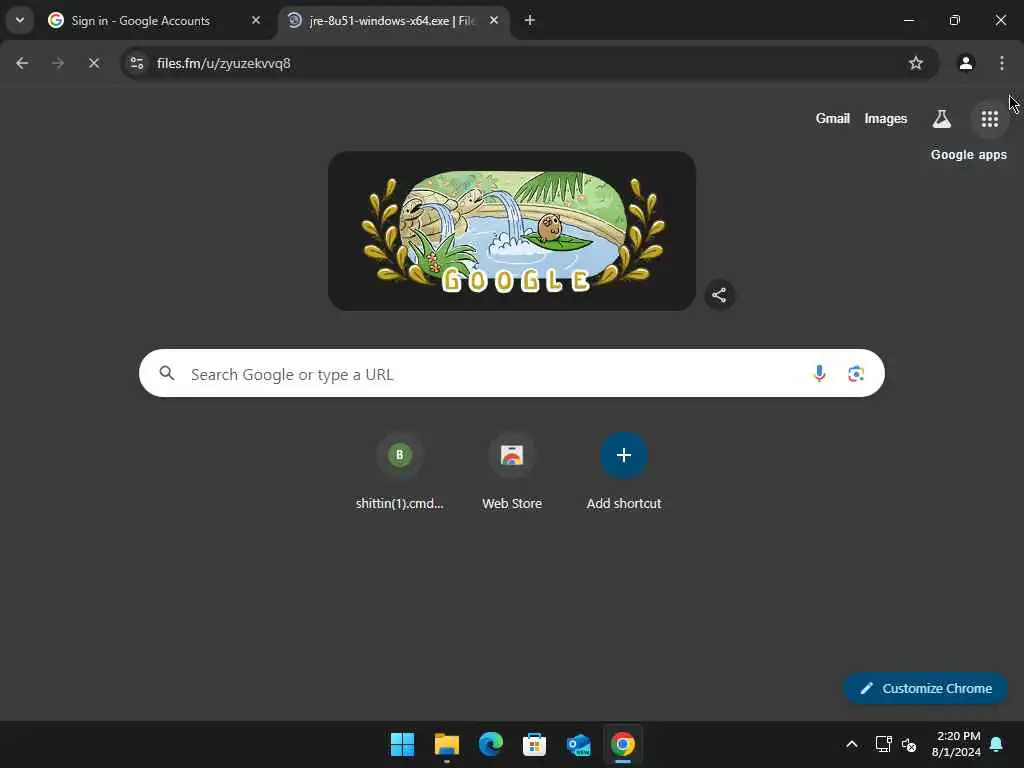Click the Google Doodle image

tap(512, 231)
